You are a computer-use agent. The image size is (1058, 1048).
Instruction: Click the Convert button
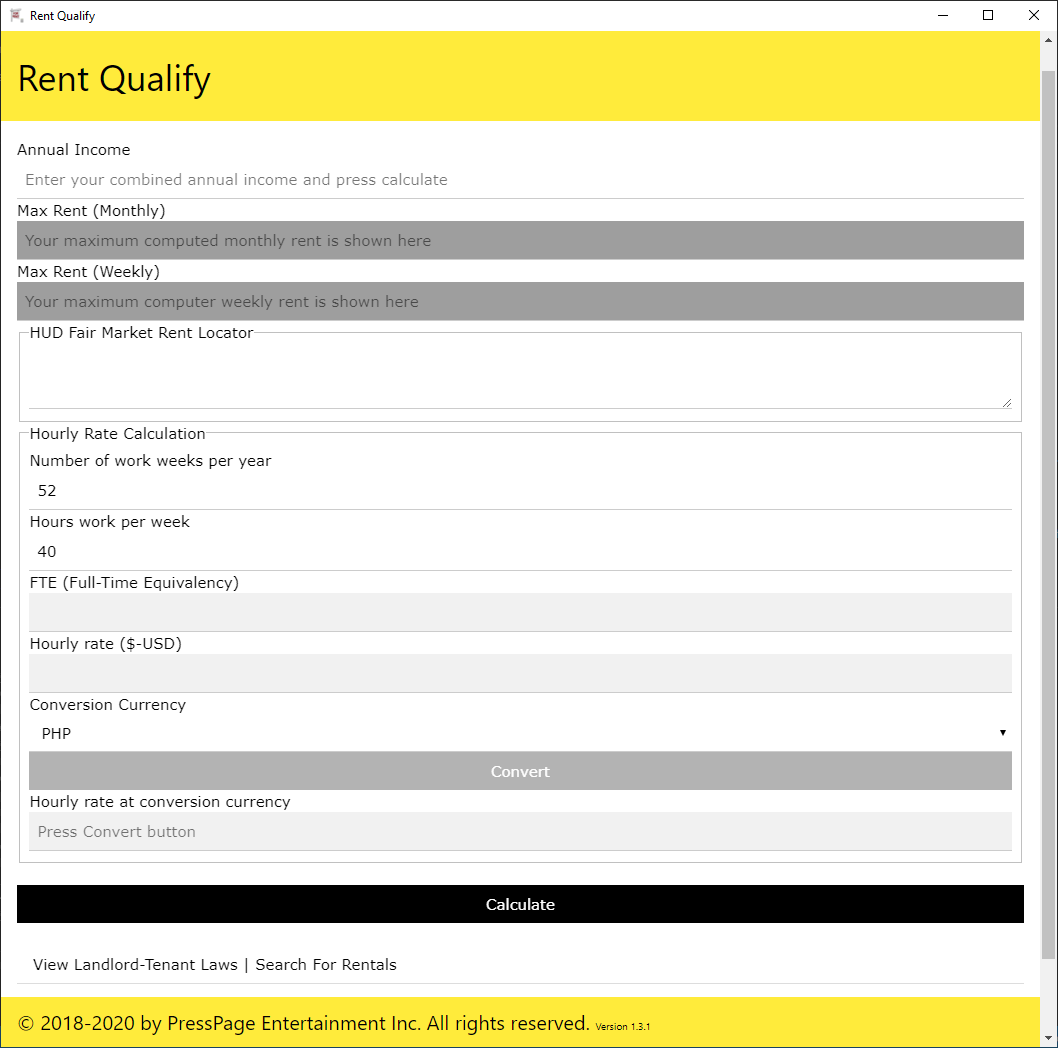point(520,771)
